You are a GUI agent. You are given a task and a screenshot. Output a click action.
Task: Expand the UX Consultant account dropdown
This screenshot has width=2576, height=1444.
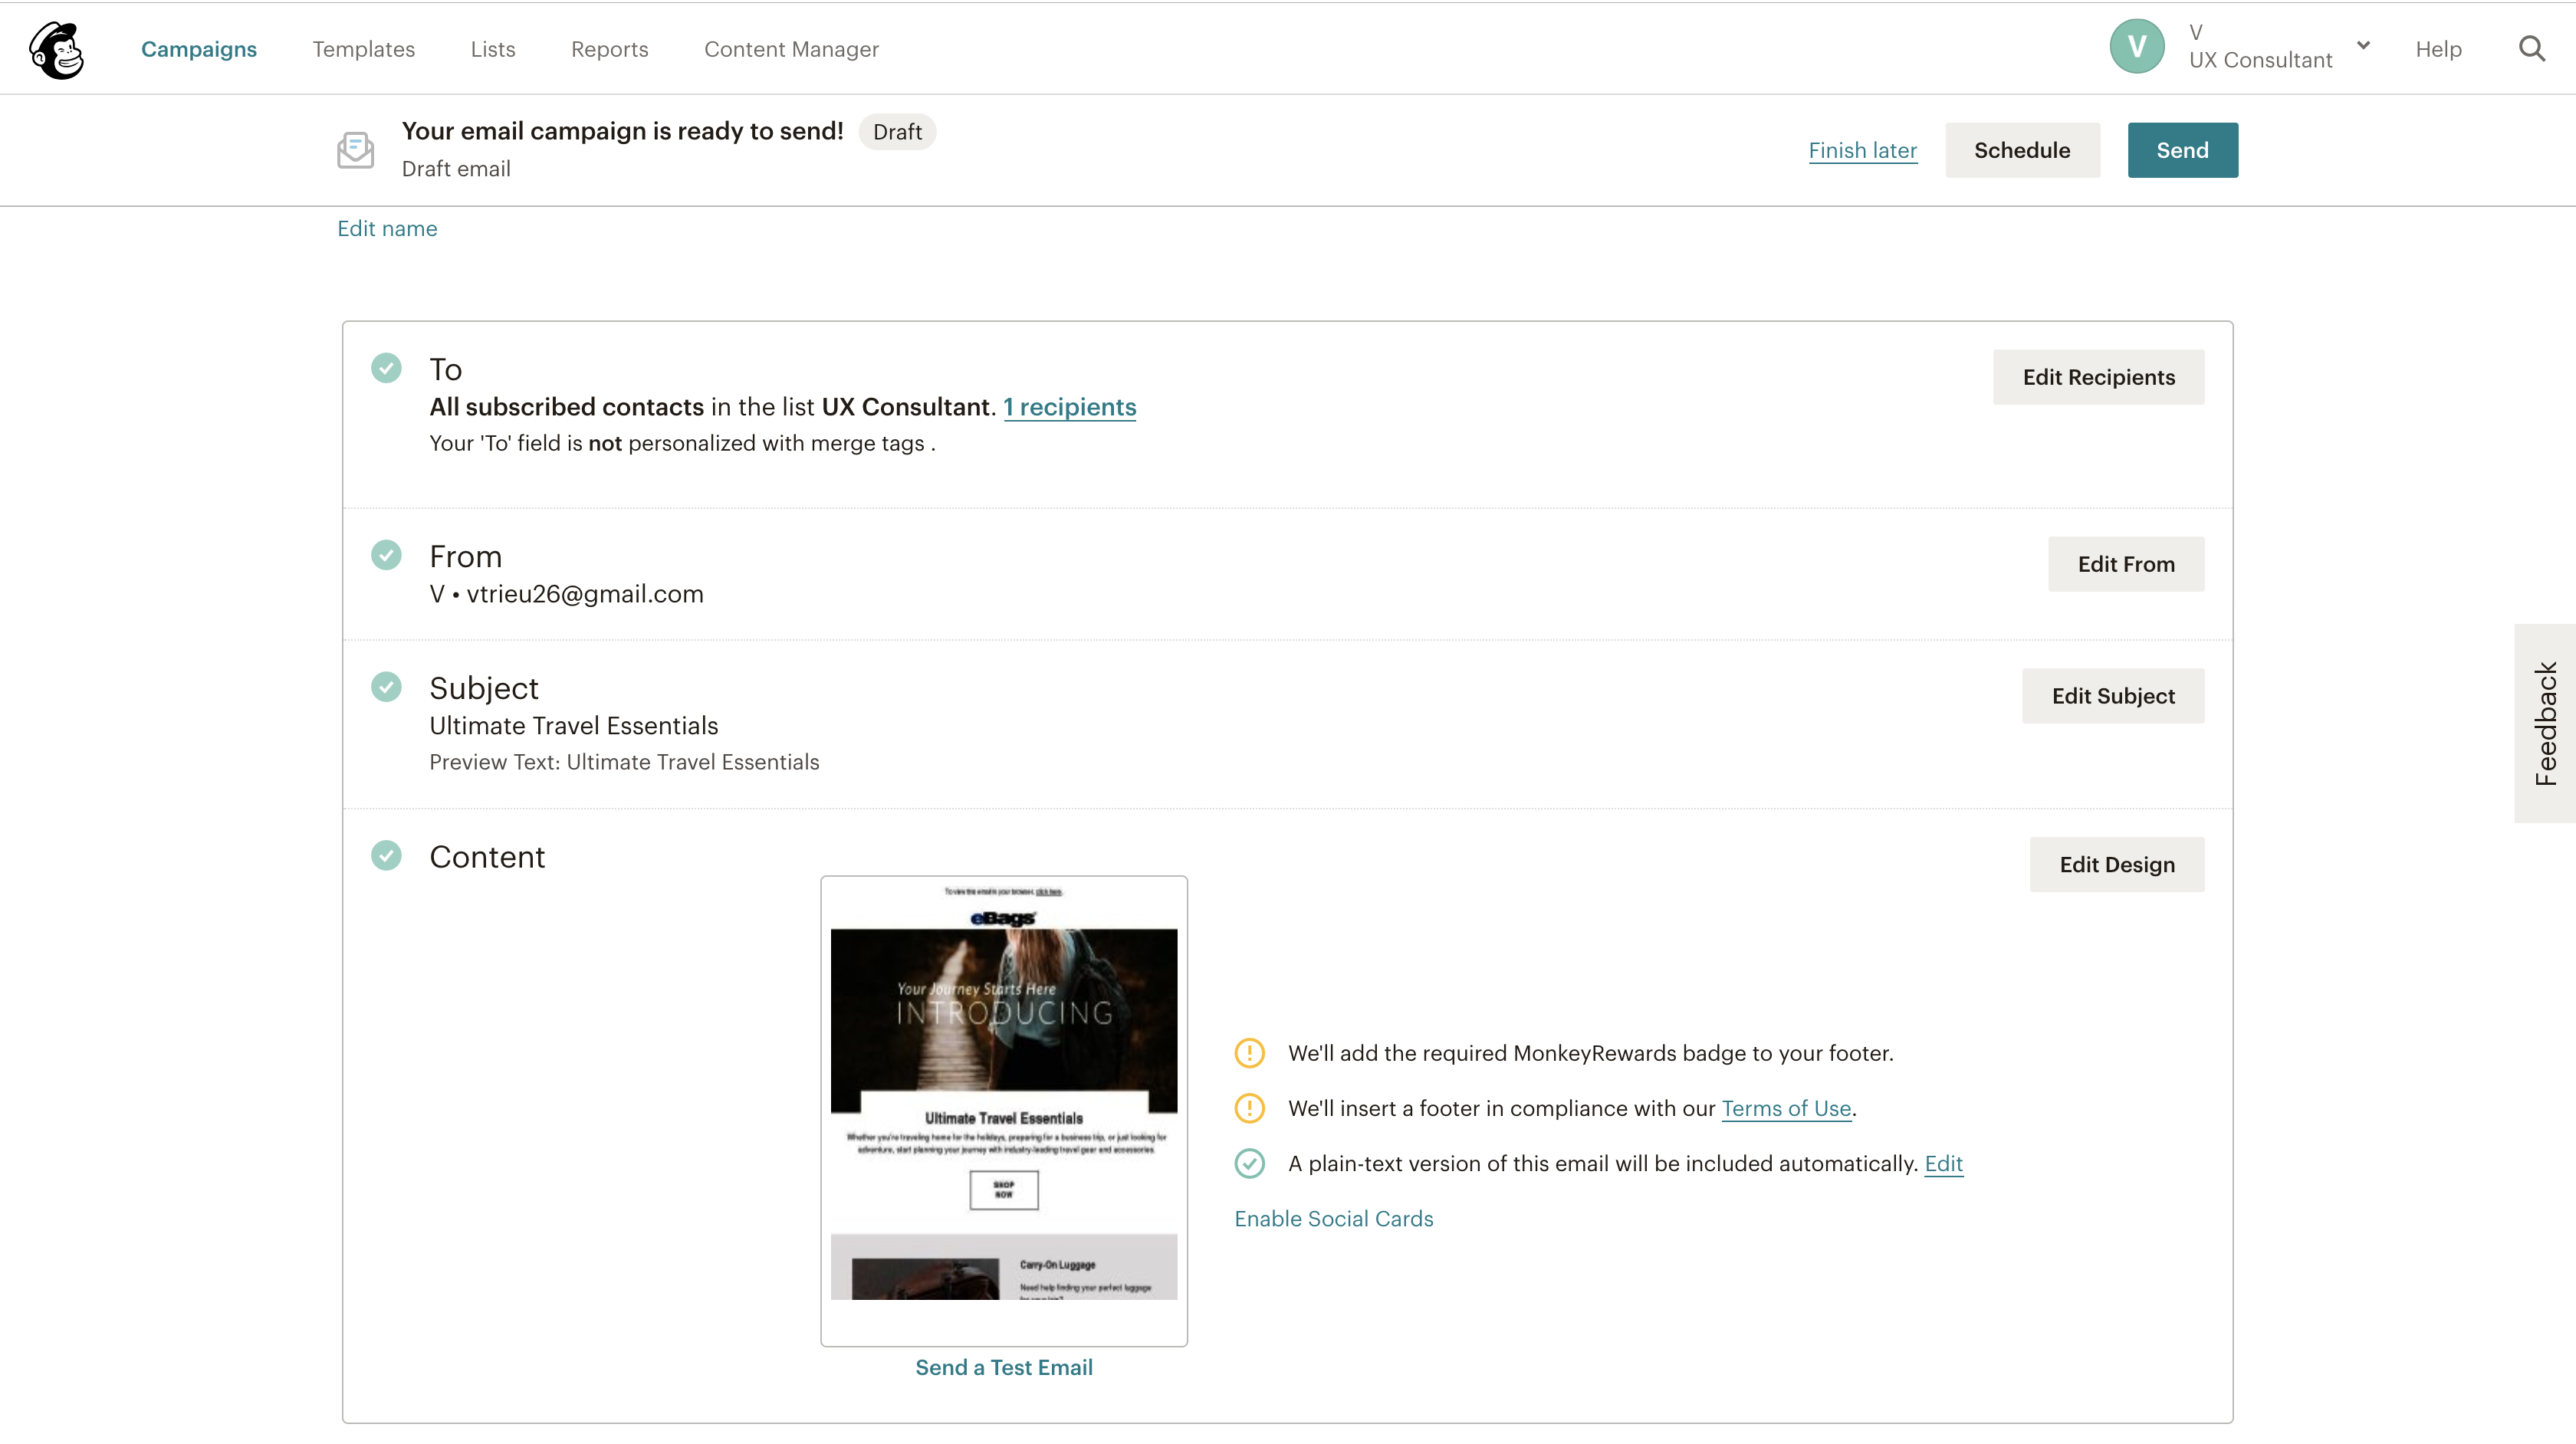[x=2363, y=46]
